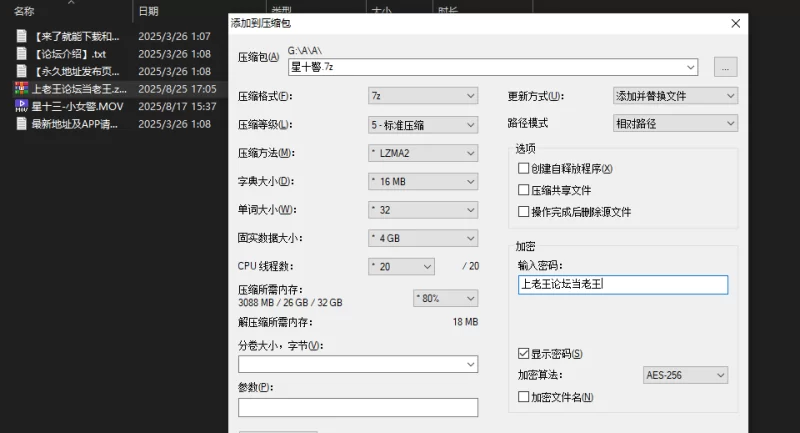This screenshot has height=433, width=800.
Task: Open the CPU 线程数 dropdown
Action: coord(402,266)
